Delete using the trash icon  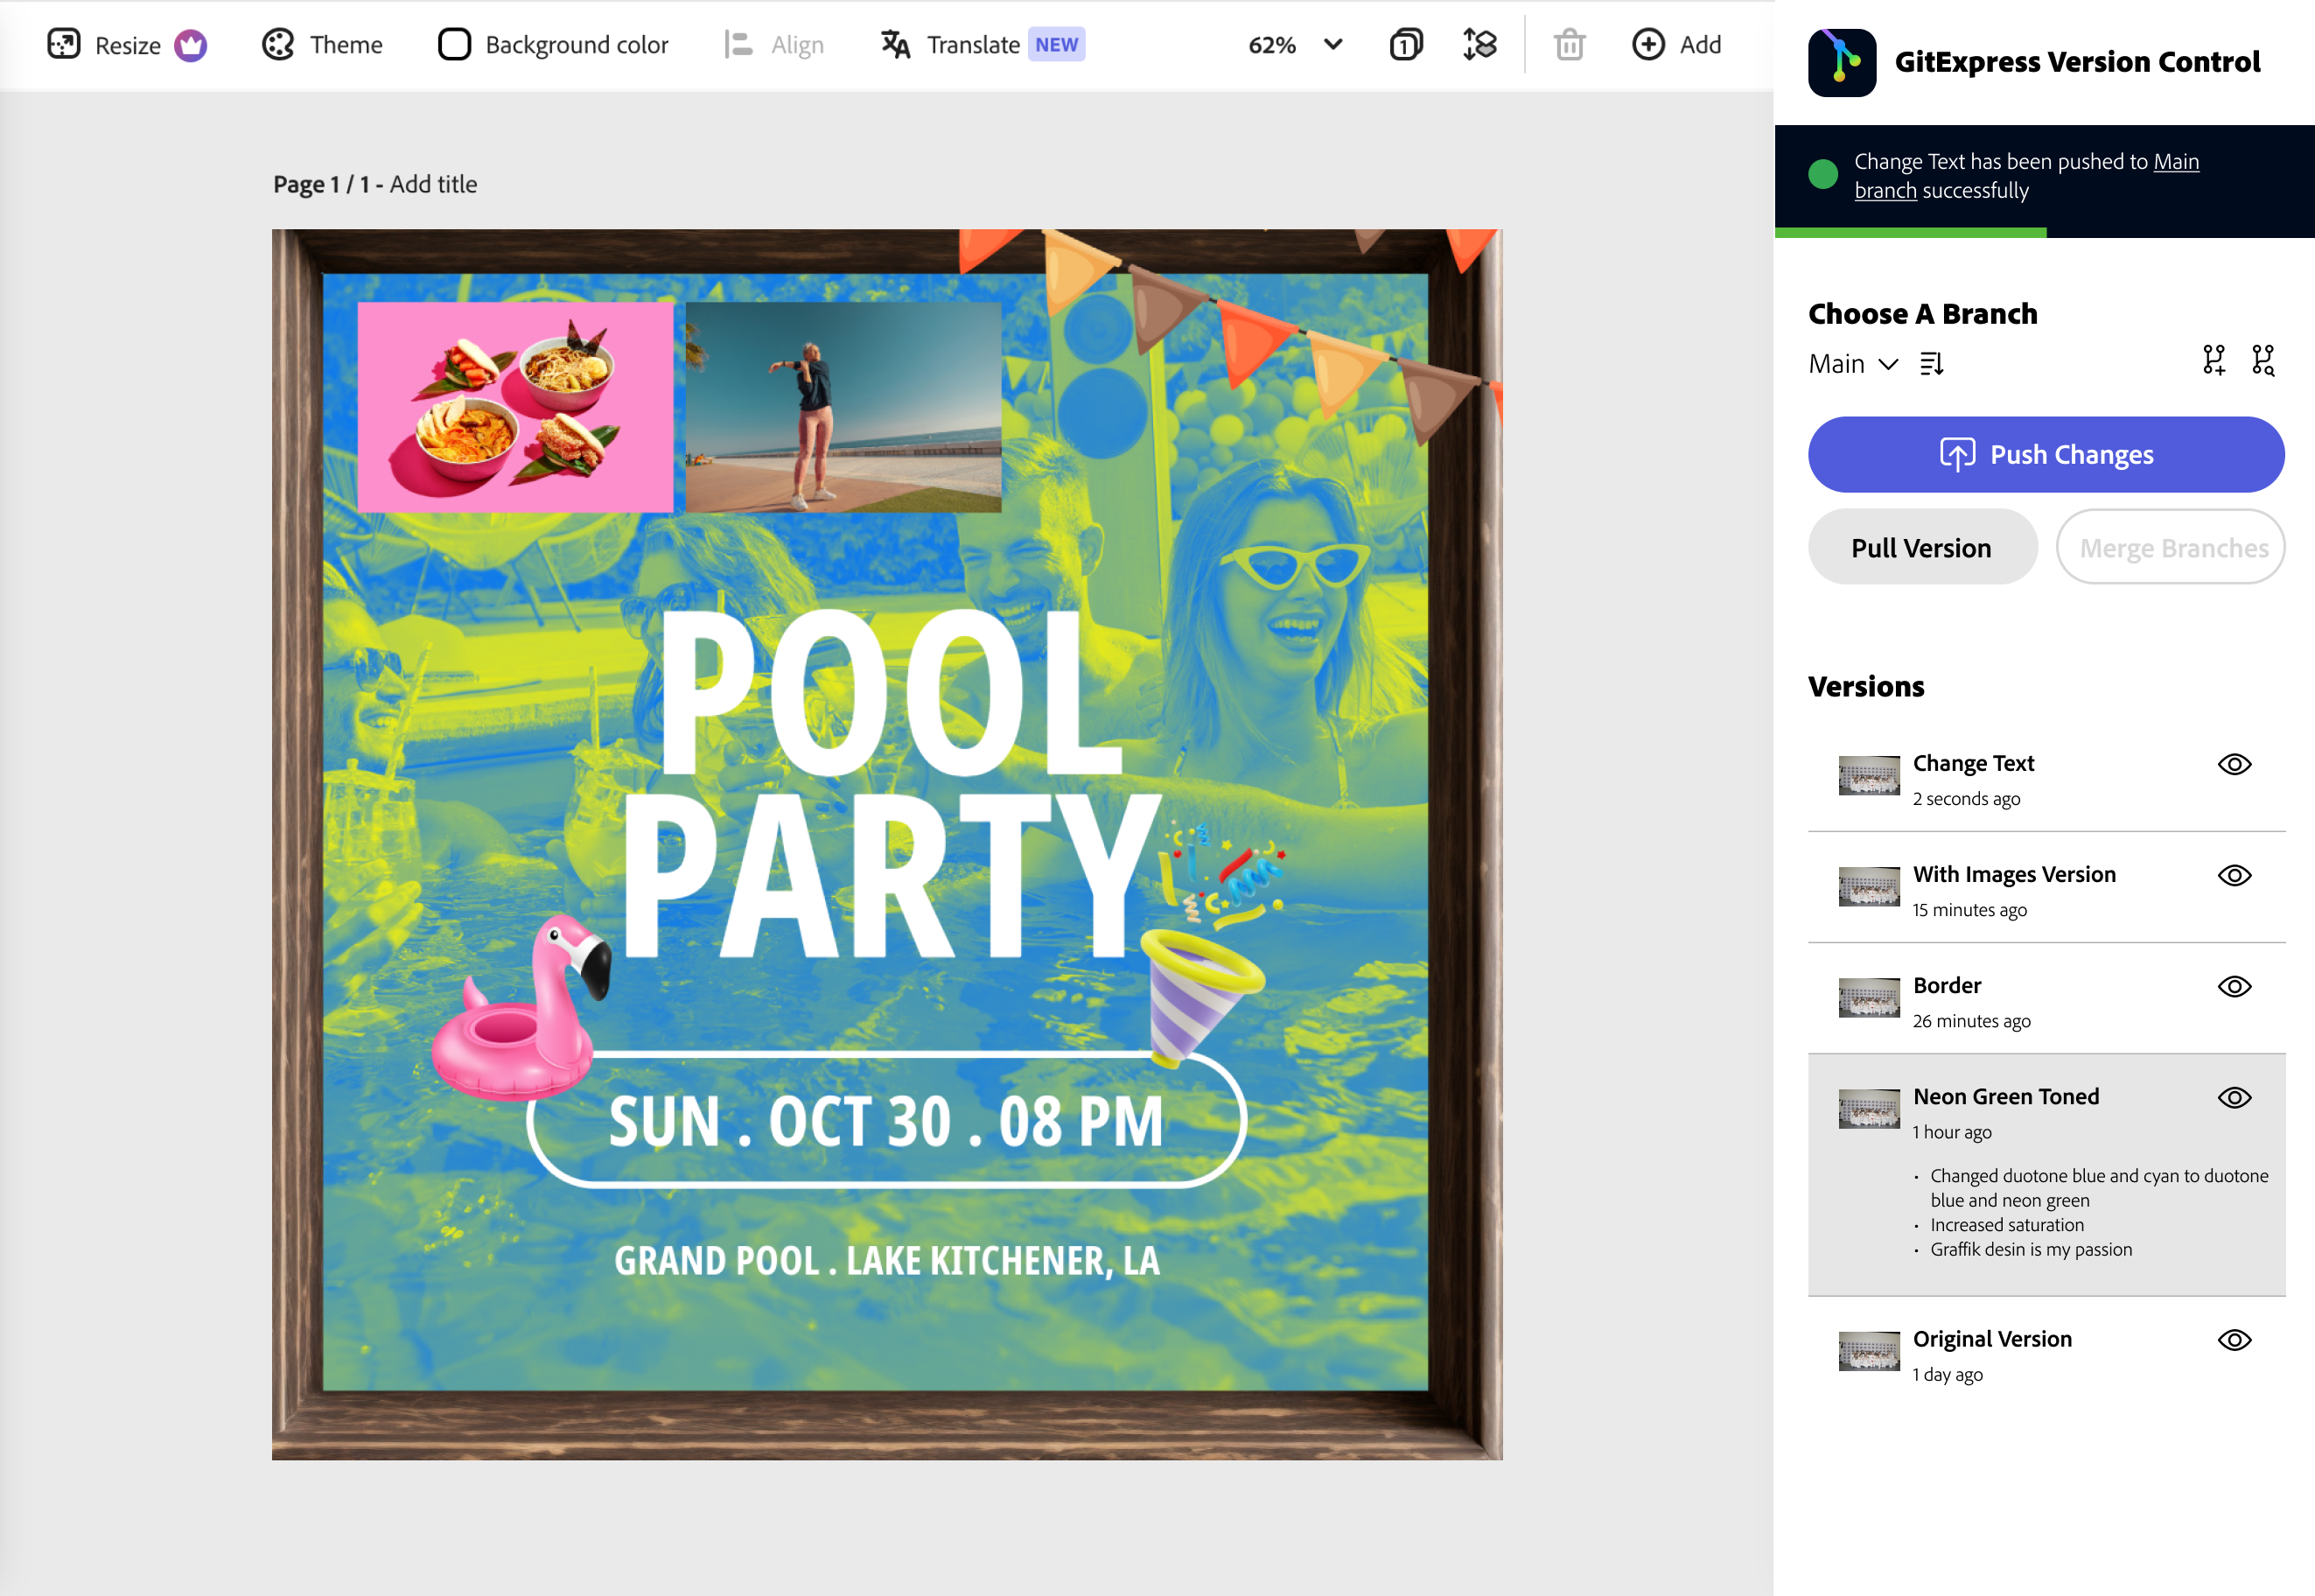click(x=1569, y=44)
